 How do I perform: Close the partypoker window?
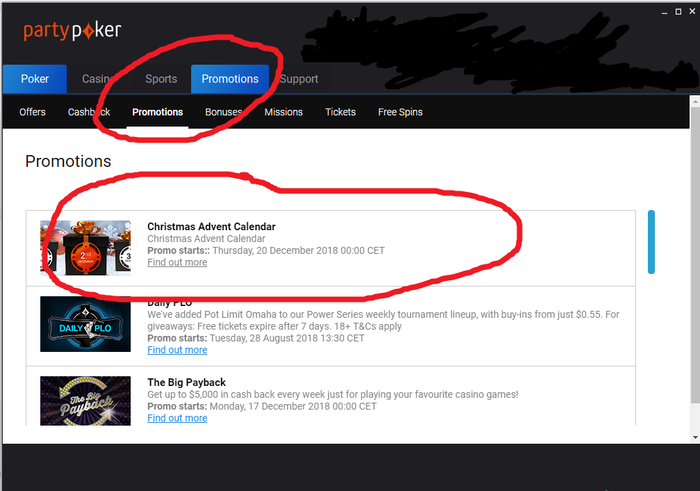tap(692, 12)
